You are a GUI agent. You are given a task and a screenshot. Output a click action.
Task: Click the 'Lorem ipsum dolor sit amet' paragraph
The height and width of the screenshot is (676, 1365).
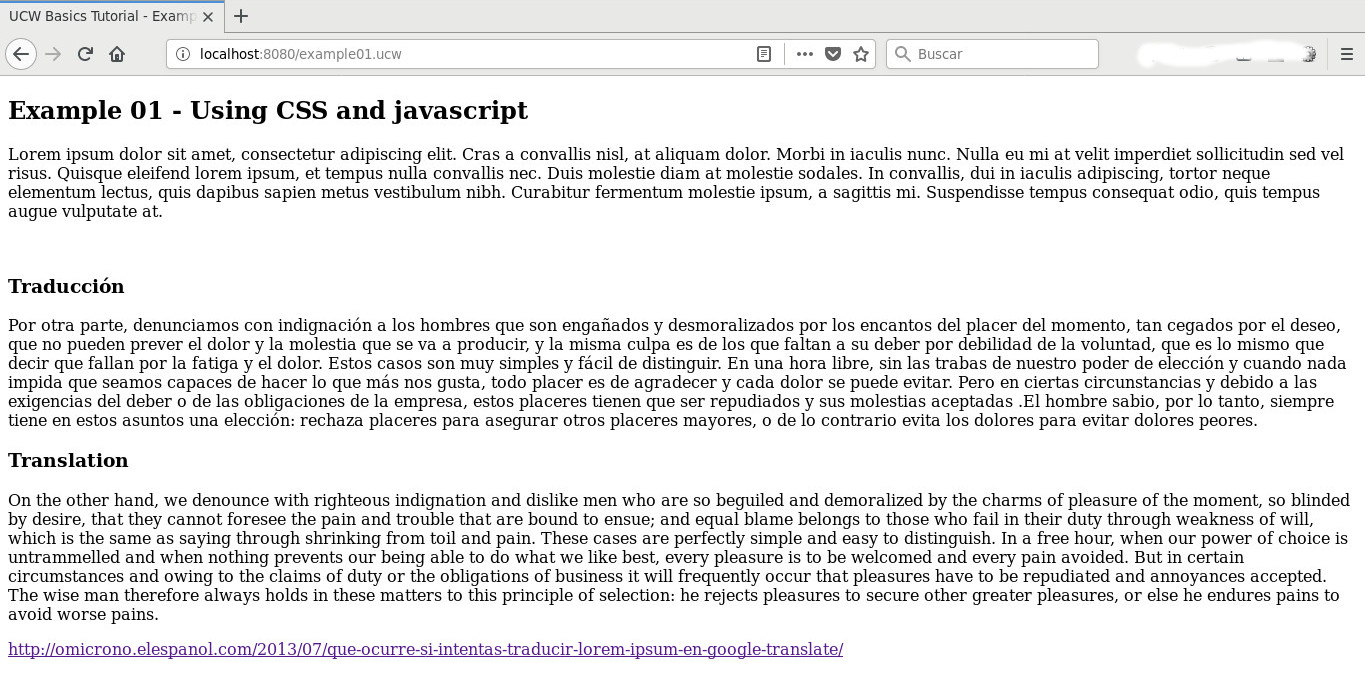coord(676,183)
